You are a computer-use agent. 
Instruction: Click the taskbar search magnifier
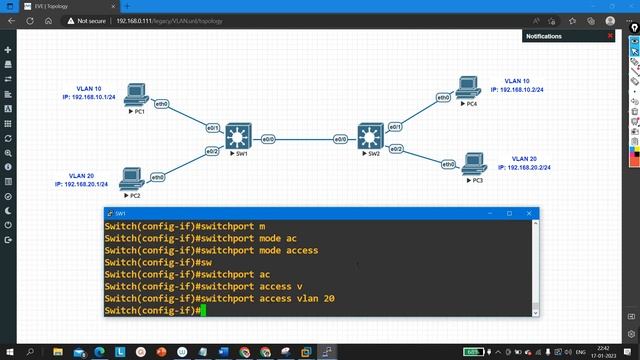[x=30, y=352]
